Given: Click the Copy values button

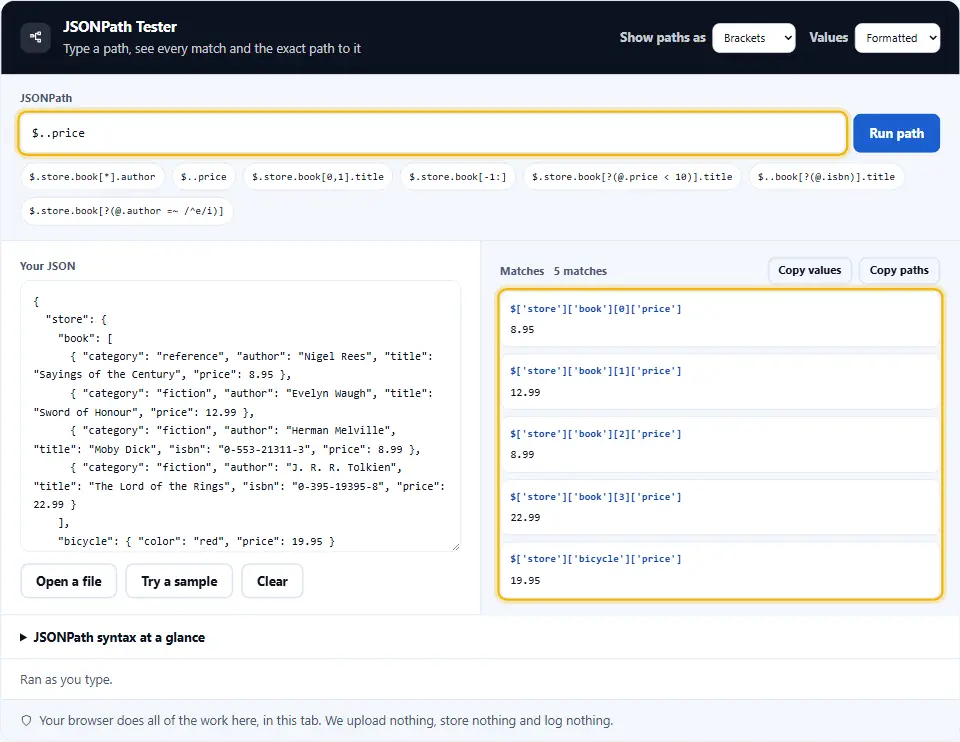Looking at the screenshot, I should click(809, 271).
